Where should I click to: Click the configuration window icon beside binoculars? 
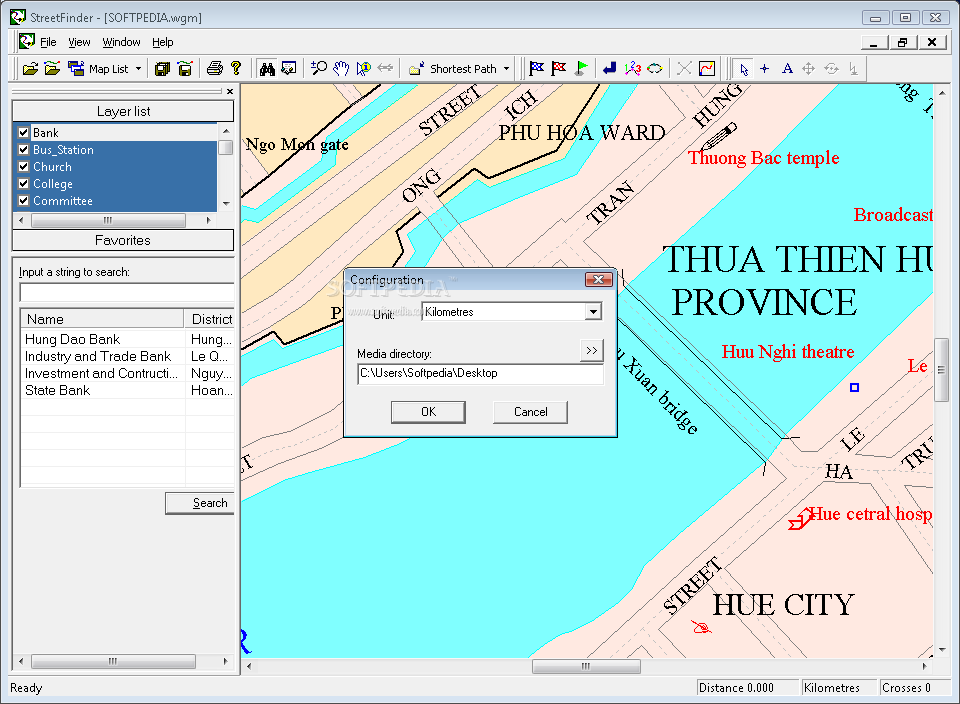click(289, 69)
